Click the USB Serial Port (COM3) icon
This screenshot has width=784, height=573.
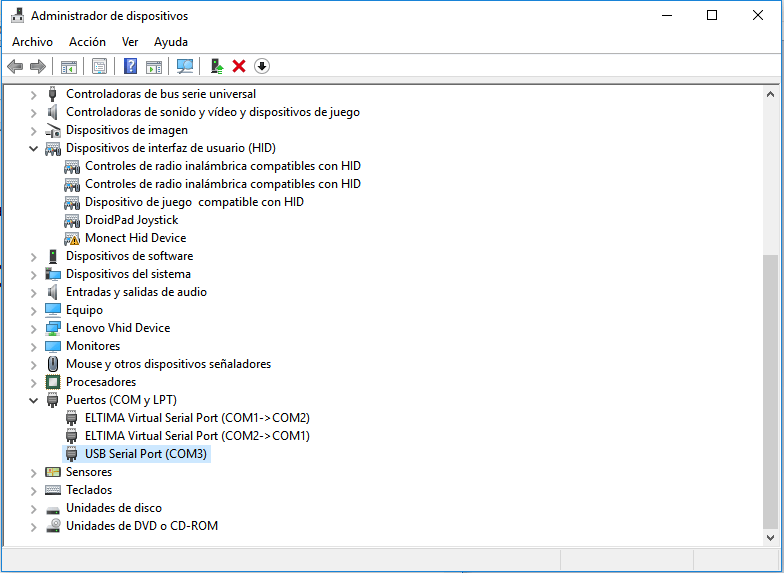pos(72,454)
